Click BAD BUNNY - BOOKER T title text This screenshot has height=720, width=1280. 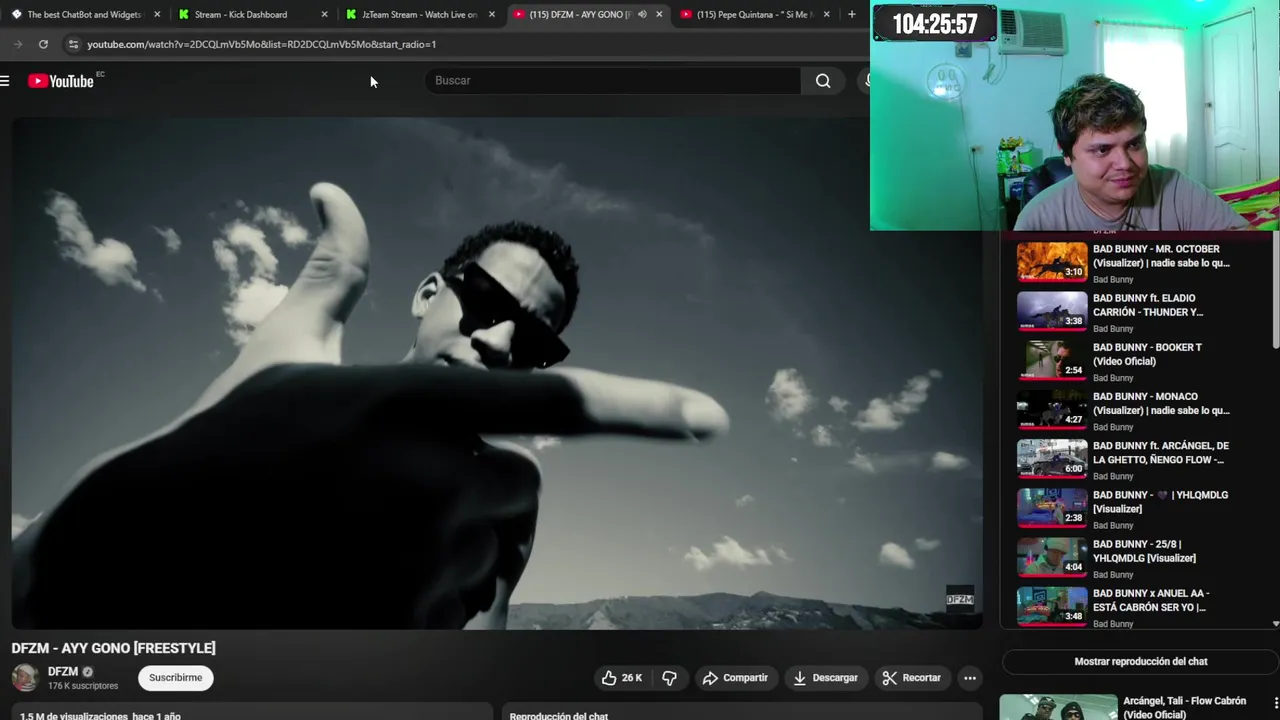tap(1147, 354)
